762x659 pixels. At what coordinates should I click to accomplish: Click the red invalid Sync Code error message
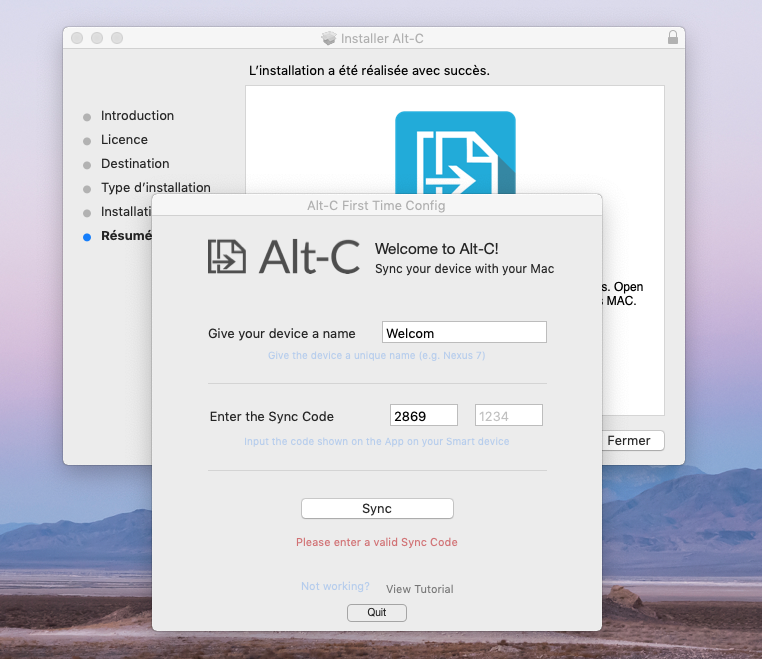(x=376, y=542)
